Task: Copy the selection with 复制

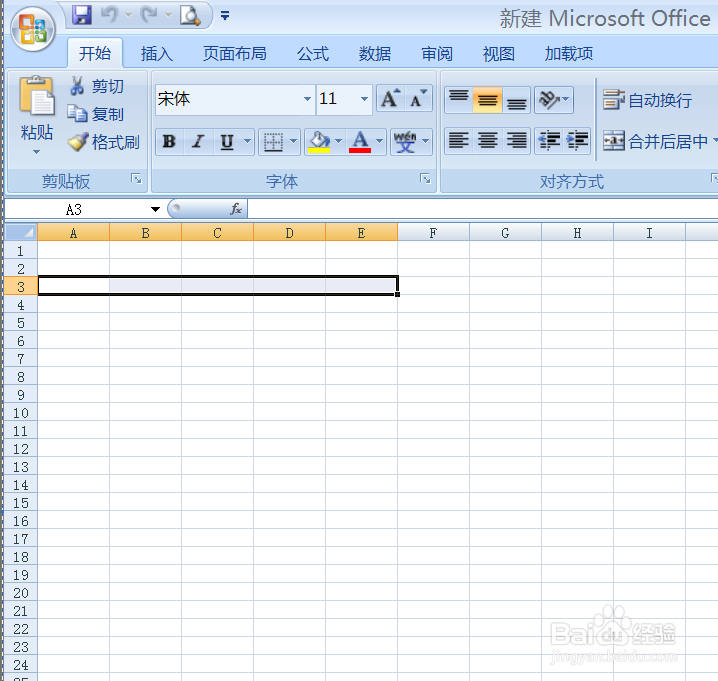Action: (x=96, y=114)
